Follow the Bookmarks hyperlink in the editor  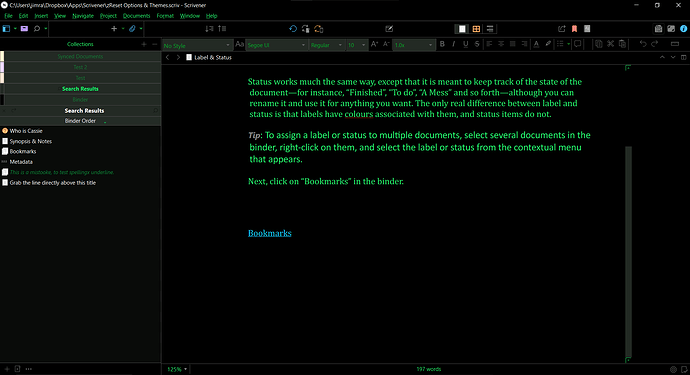tap(269, 233)
